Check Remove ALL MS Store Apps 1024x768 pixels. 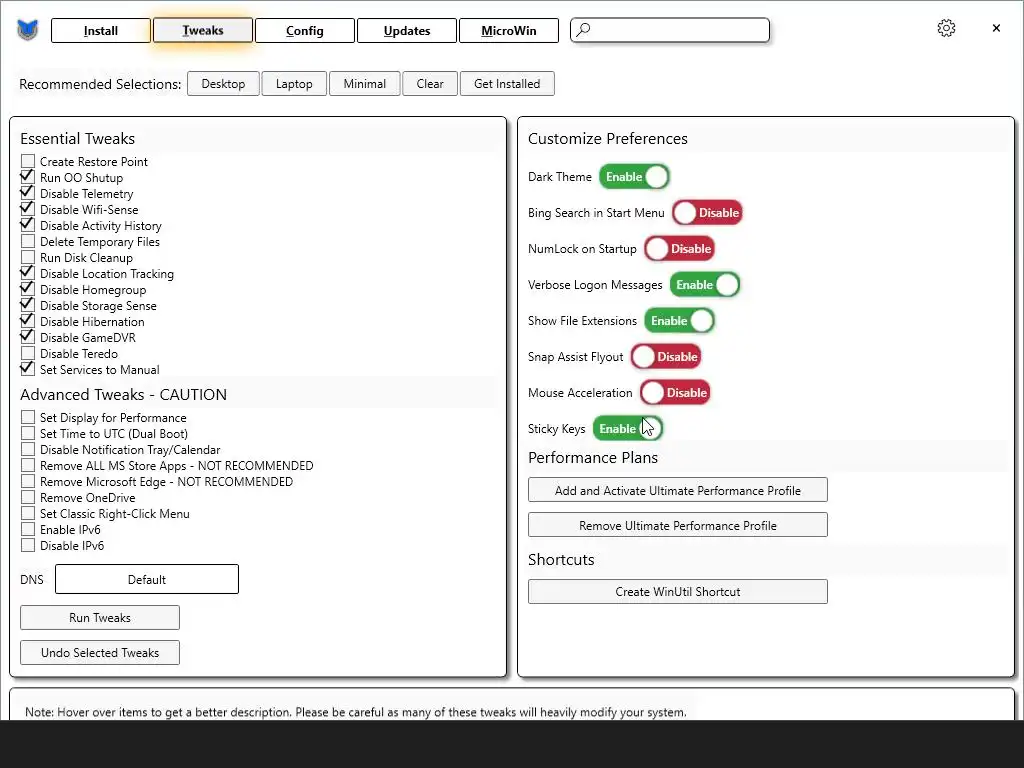(27, 465)
